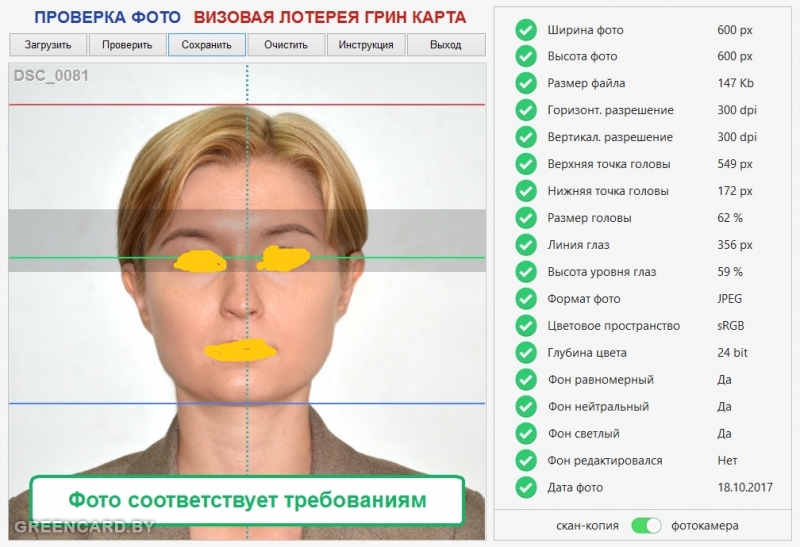The image size is (800, 547).
Task: Click the Выход button
Action: (x=446, y=45)
